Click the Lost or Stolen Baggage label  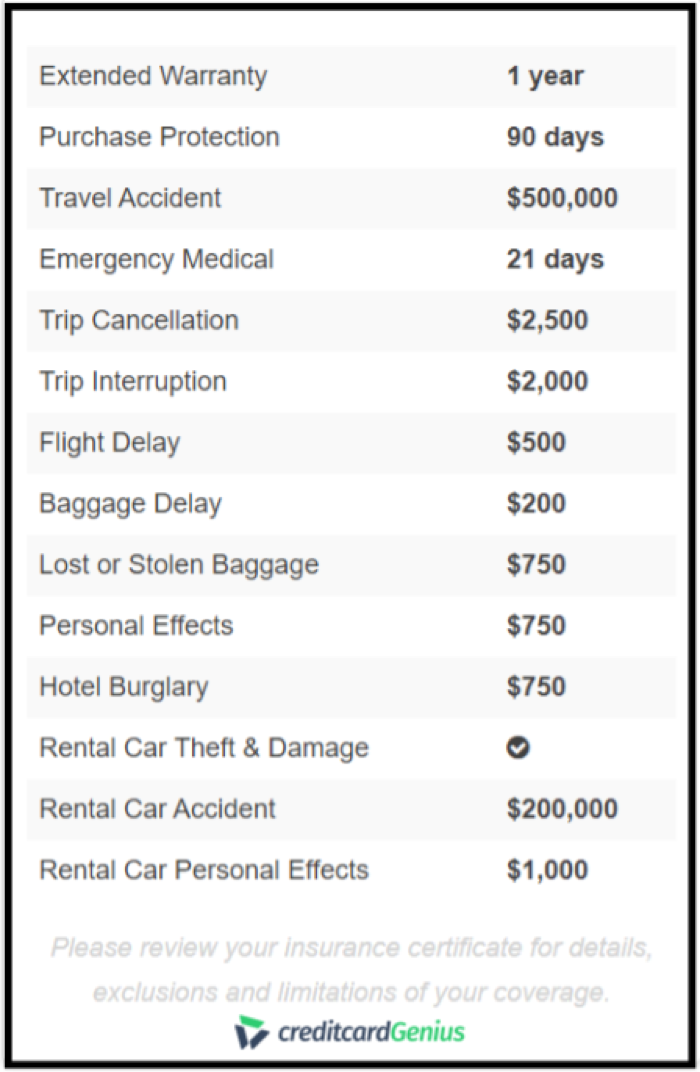pyautogui.click(x=179, y=565)
